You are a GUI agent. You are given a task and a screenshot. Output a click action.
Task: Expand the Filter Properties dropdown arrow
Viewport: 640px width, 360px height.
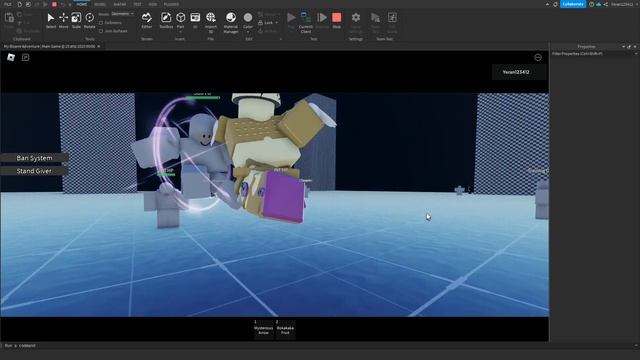pos(636,53)
